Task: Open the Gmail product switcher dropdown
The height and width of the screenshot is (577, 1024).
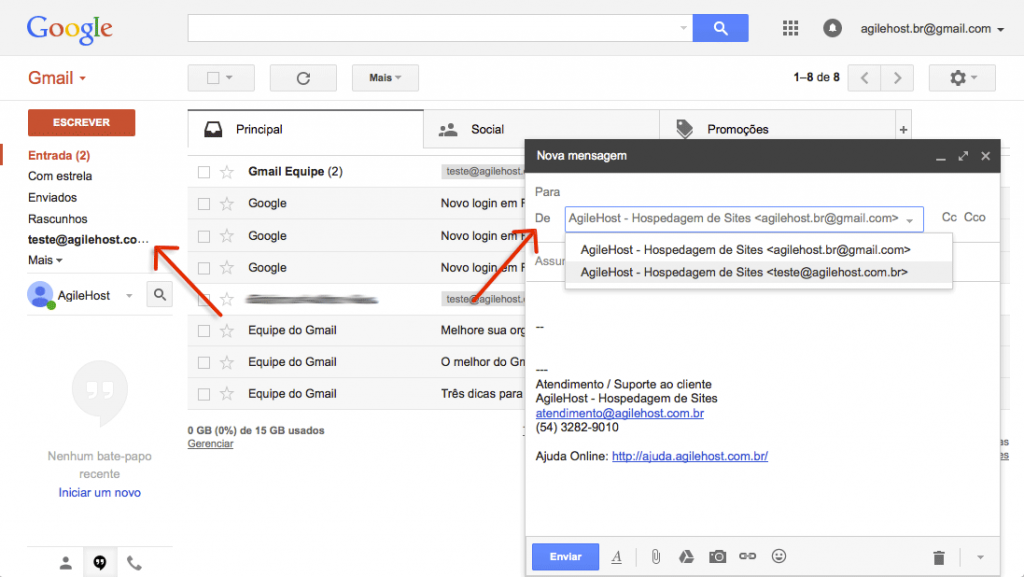Action: [57, 78]
